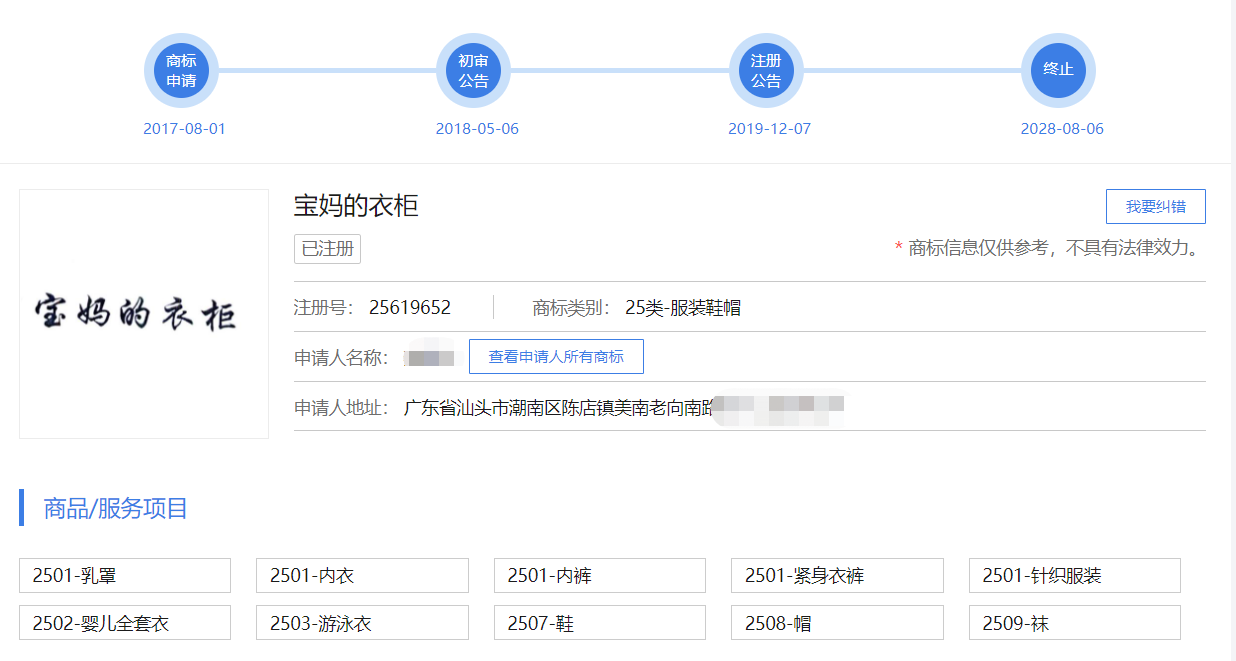This screenshot has height=661, width=1236.
Task: Choose the 2507-鞋 item tag
Action: click(x=600, y=623)
